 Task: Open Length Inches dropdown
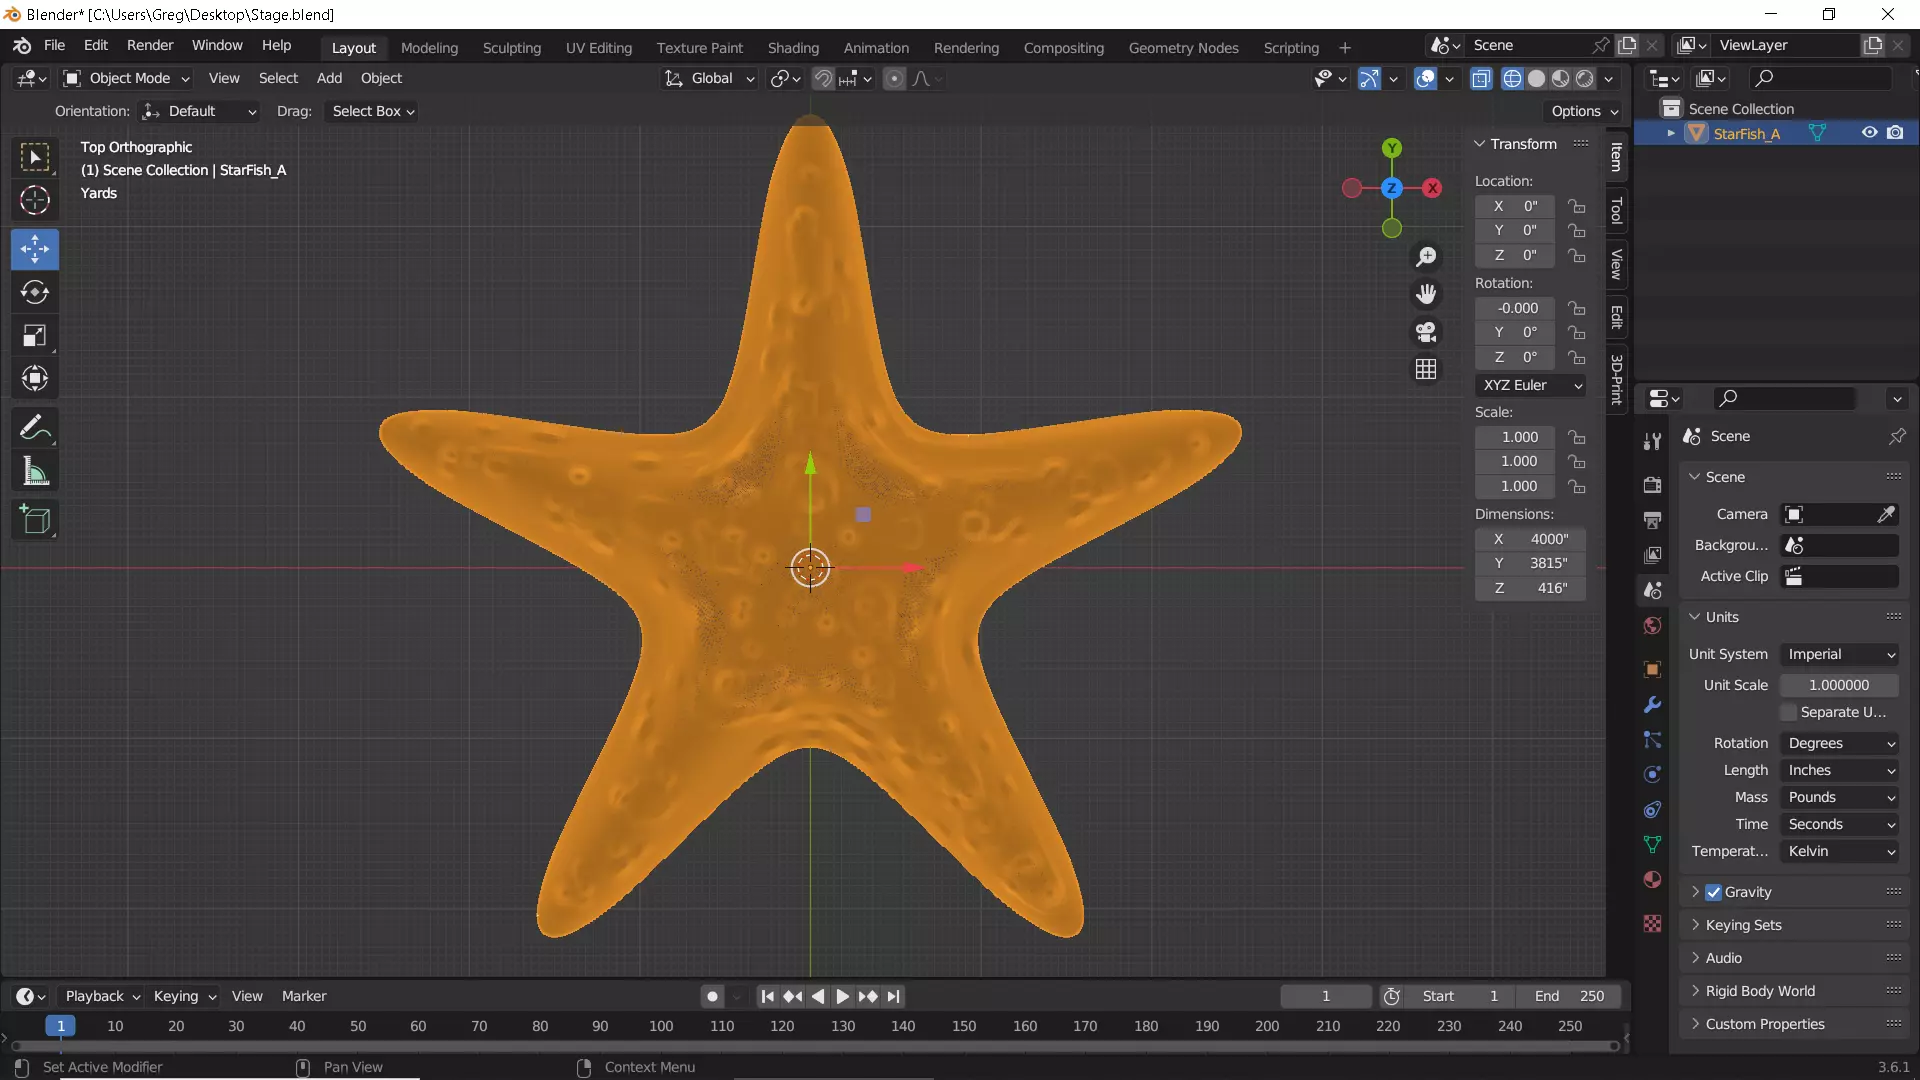[x=1839, y=770]
